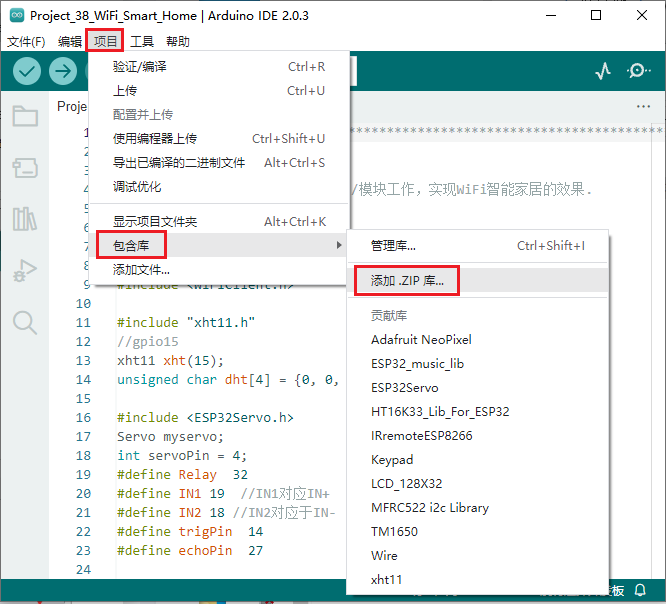Image resolution: width=666 pixels, height=604 pixels.
Task: Open the 文件(F) menu
Action: click(x=26, y=41)
